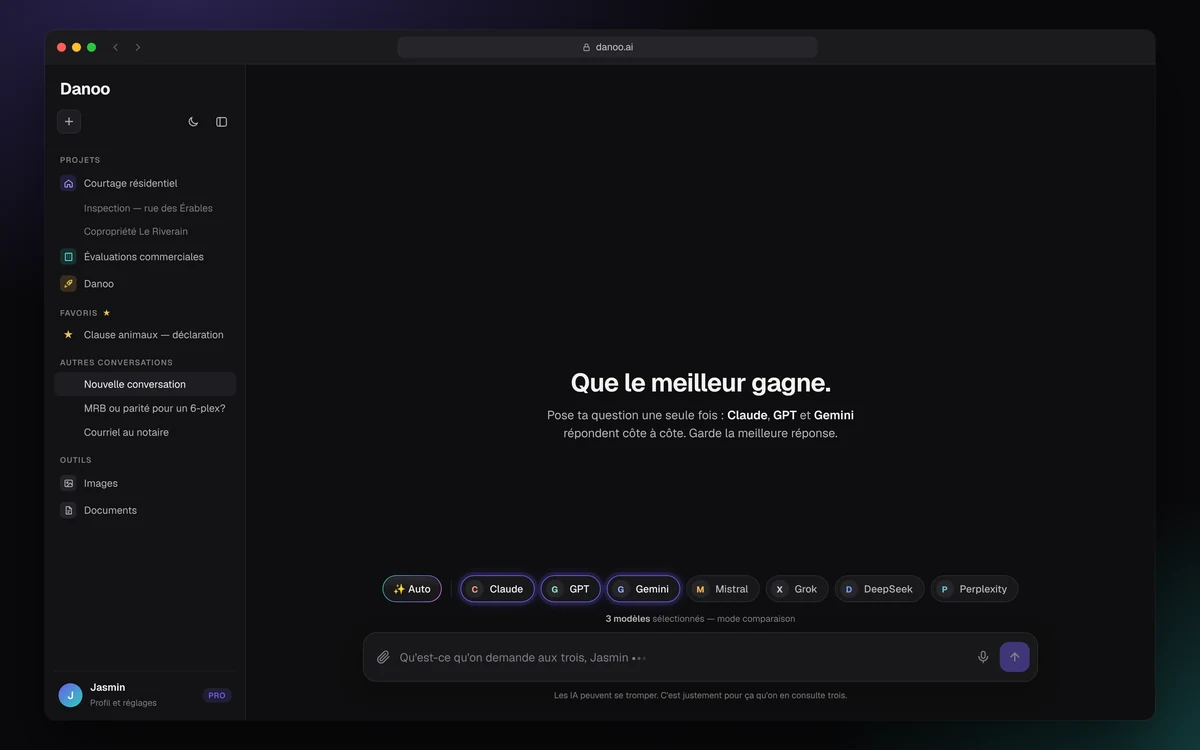
Task: Select Nouvelle conversation in sidebar
Action: (x=145, y=384)
